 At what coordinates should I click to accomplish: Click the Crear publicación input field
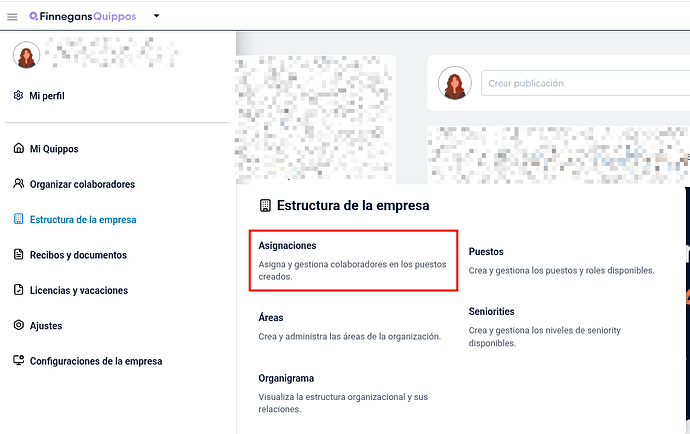click(x=585, y=83)
